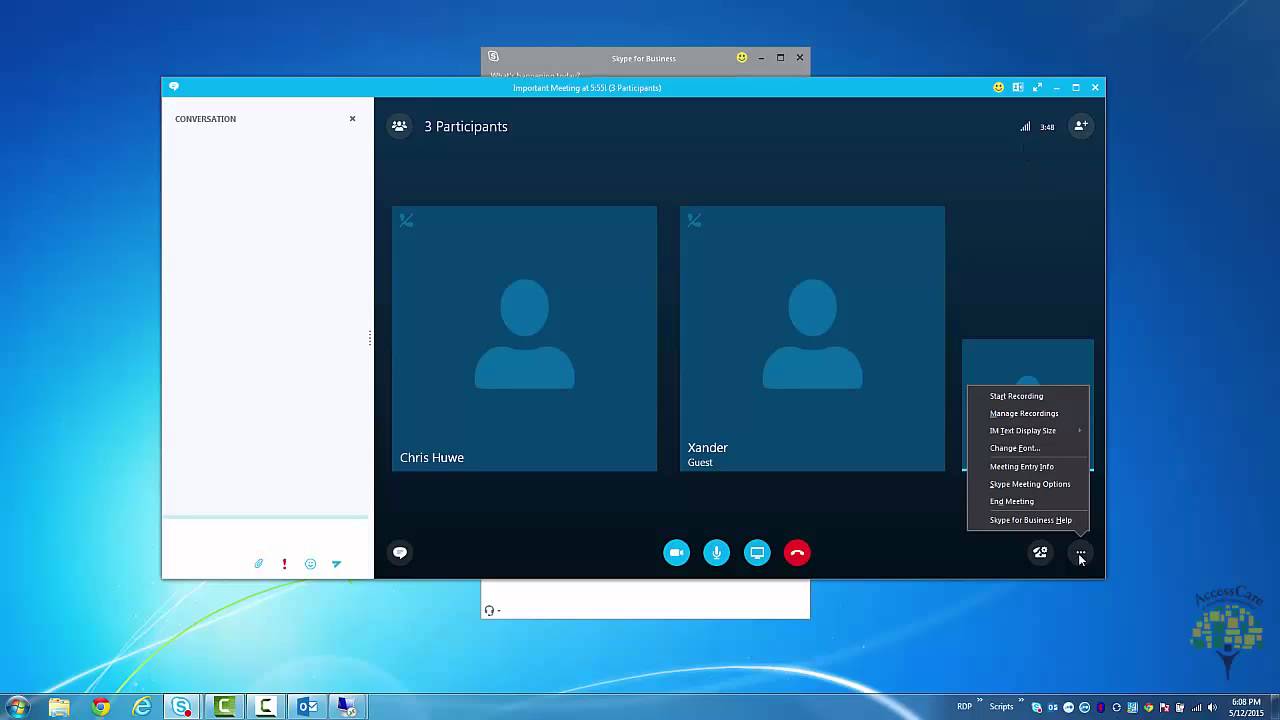The width and height of the screenshot is (1280, 720).
Task: Click smiley icon in background Skype window
Action: pos(741,58)
